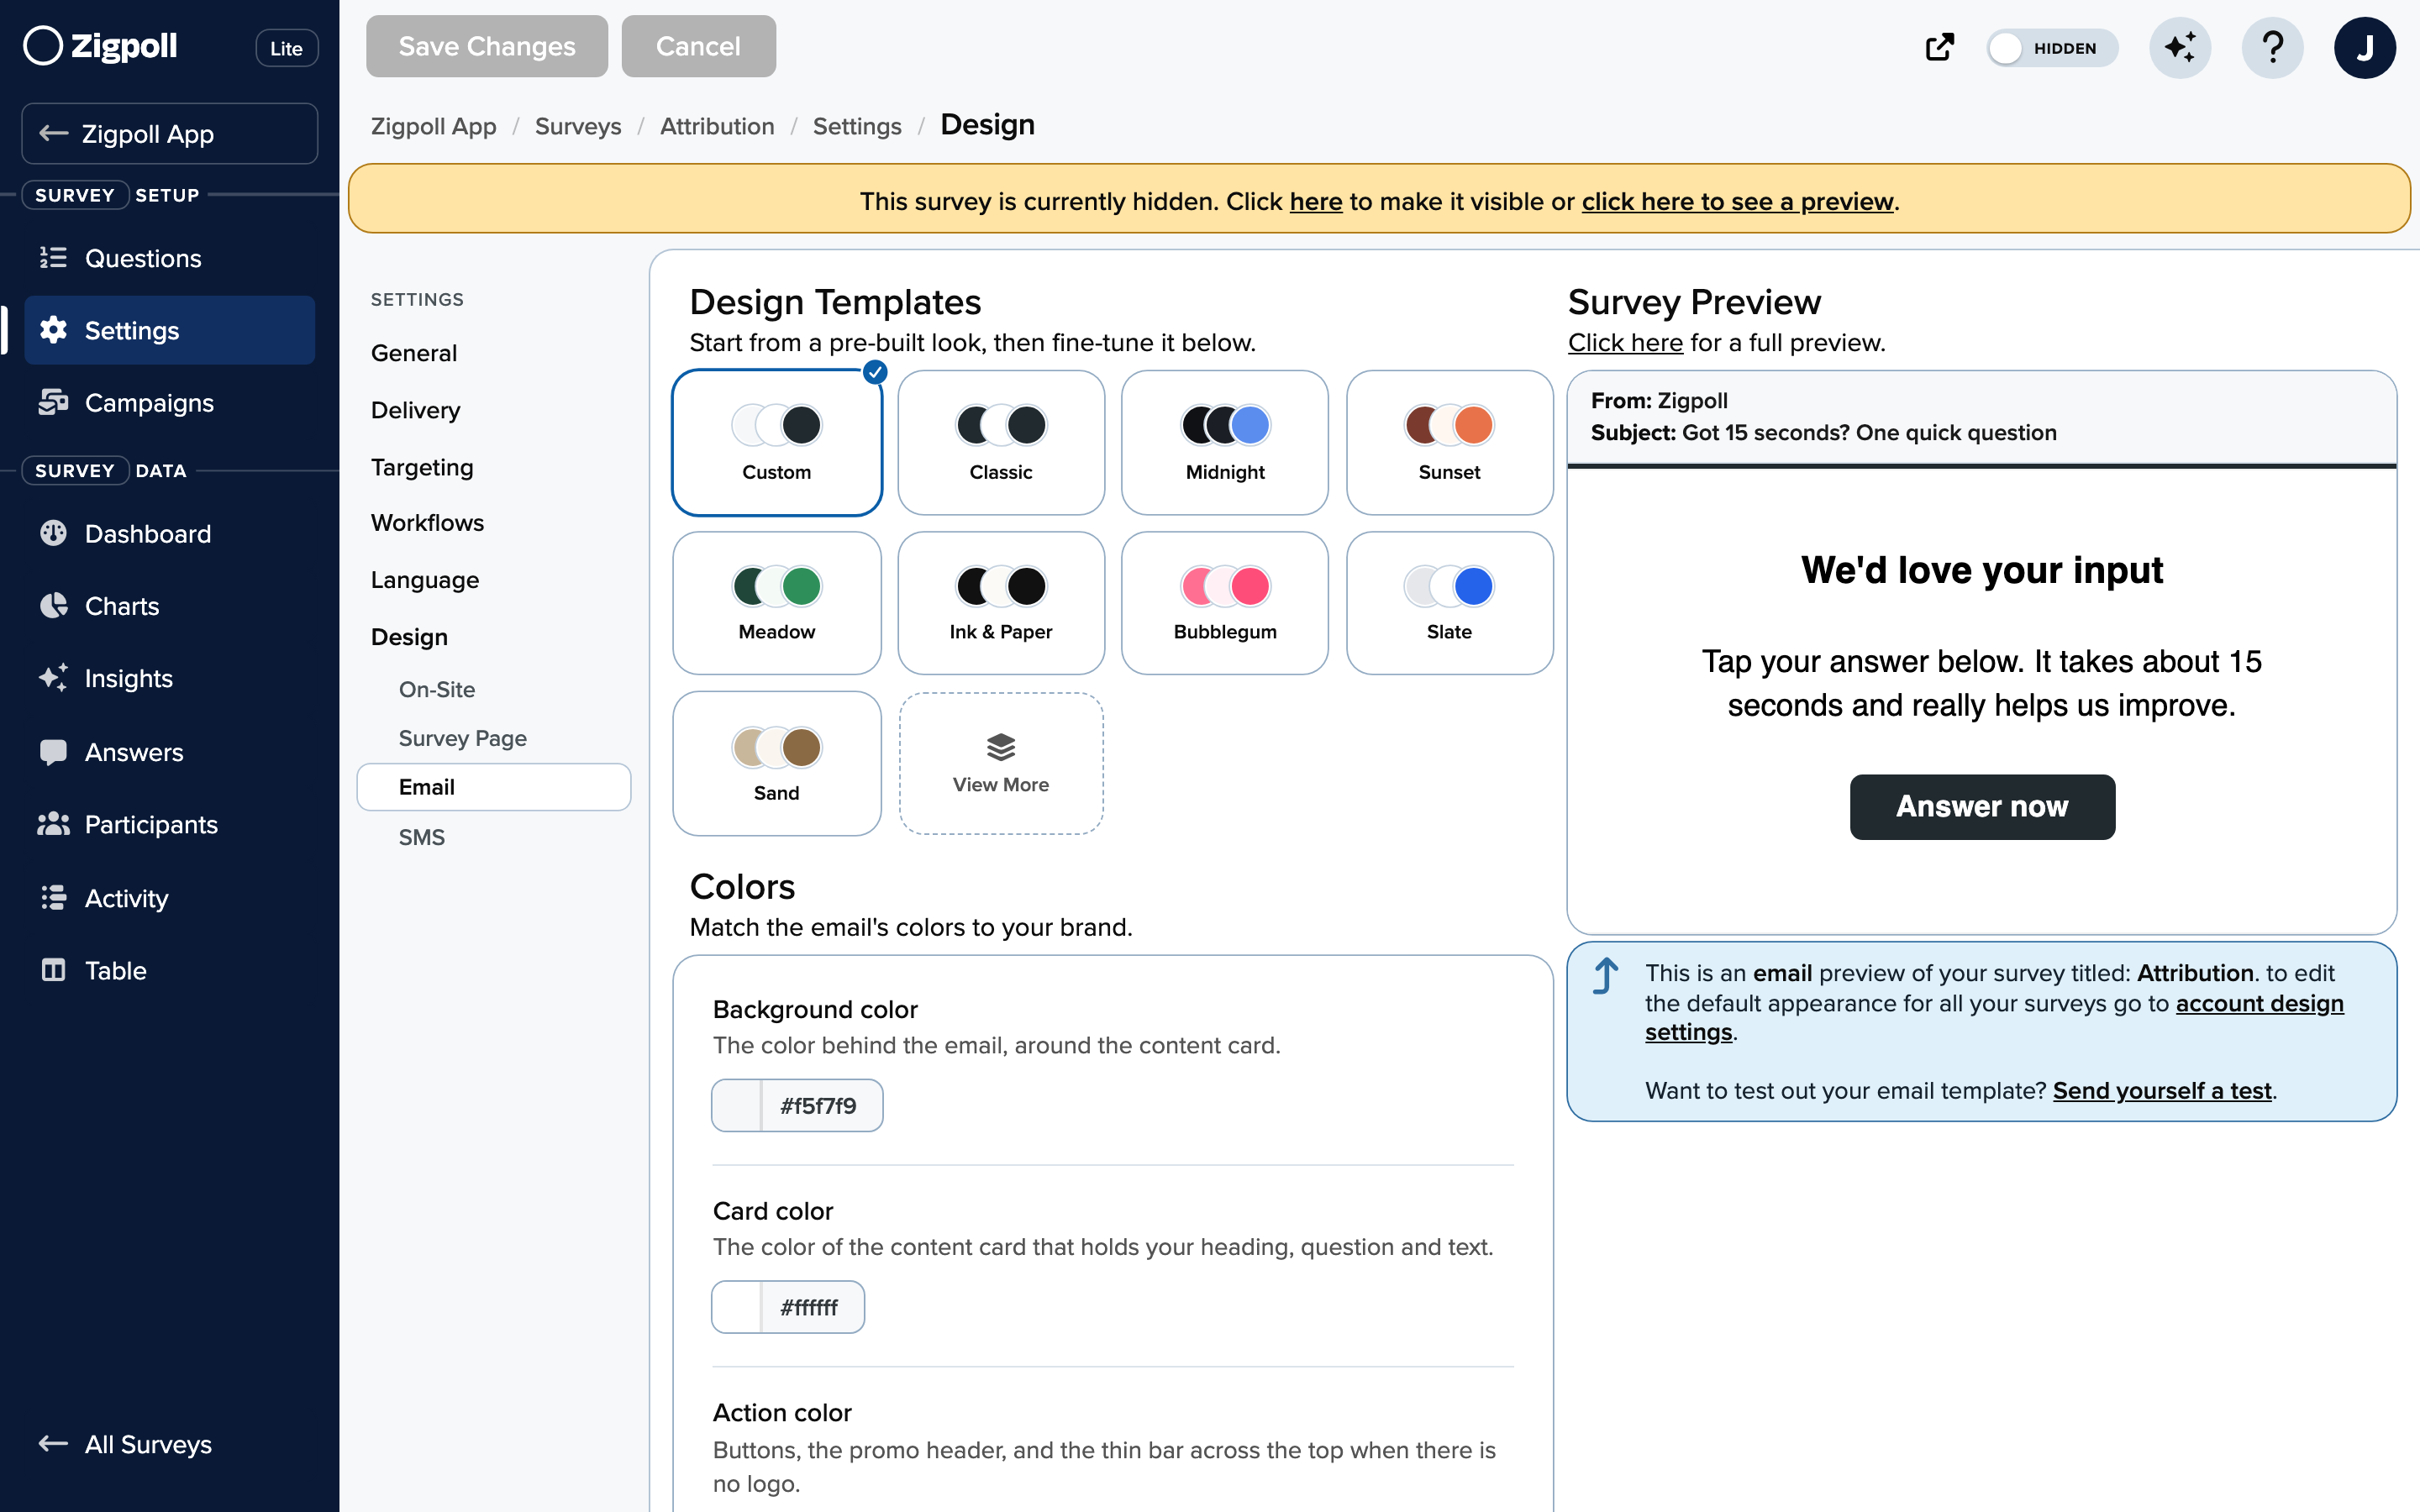Switch to SMS design
The height and width of the screenshot is (1512, 2420).
tap(421, 837)
